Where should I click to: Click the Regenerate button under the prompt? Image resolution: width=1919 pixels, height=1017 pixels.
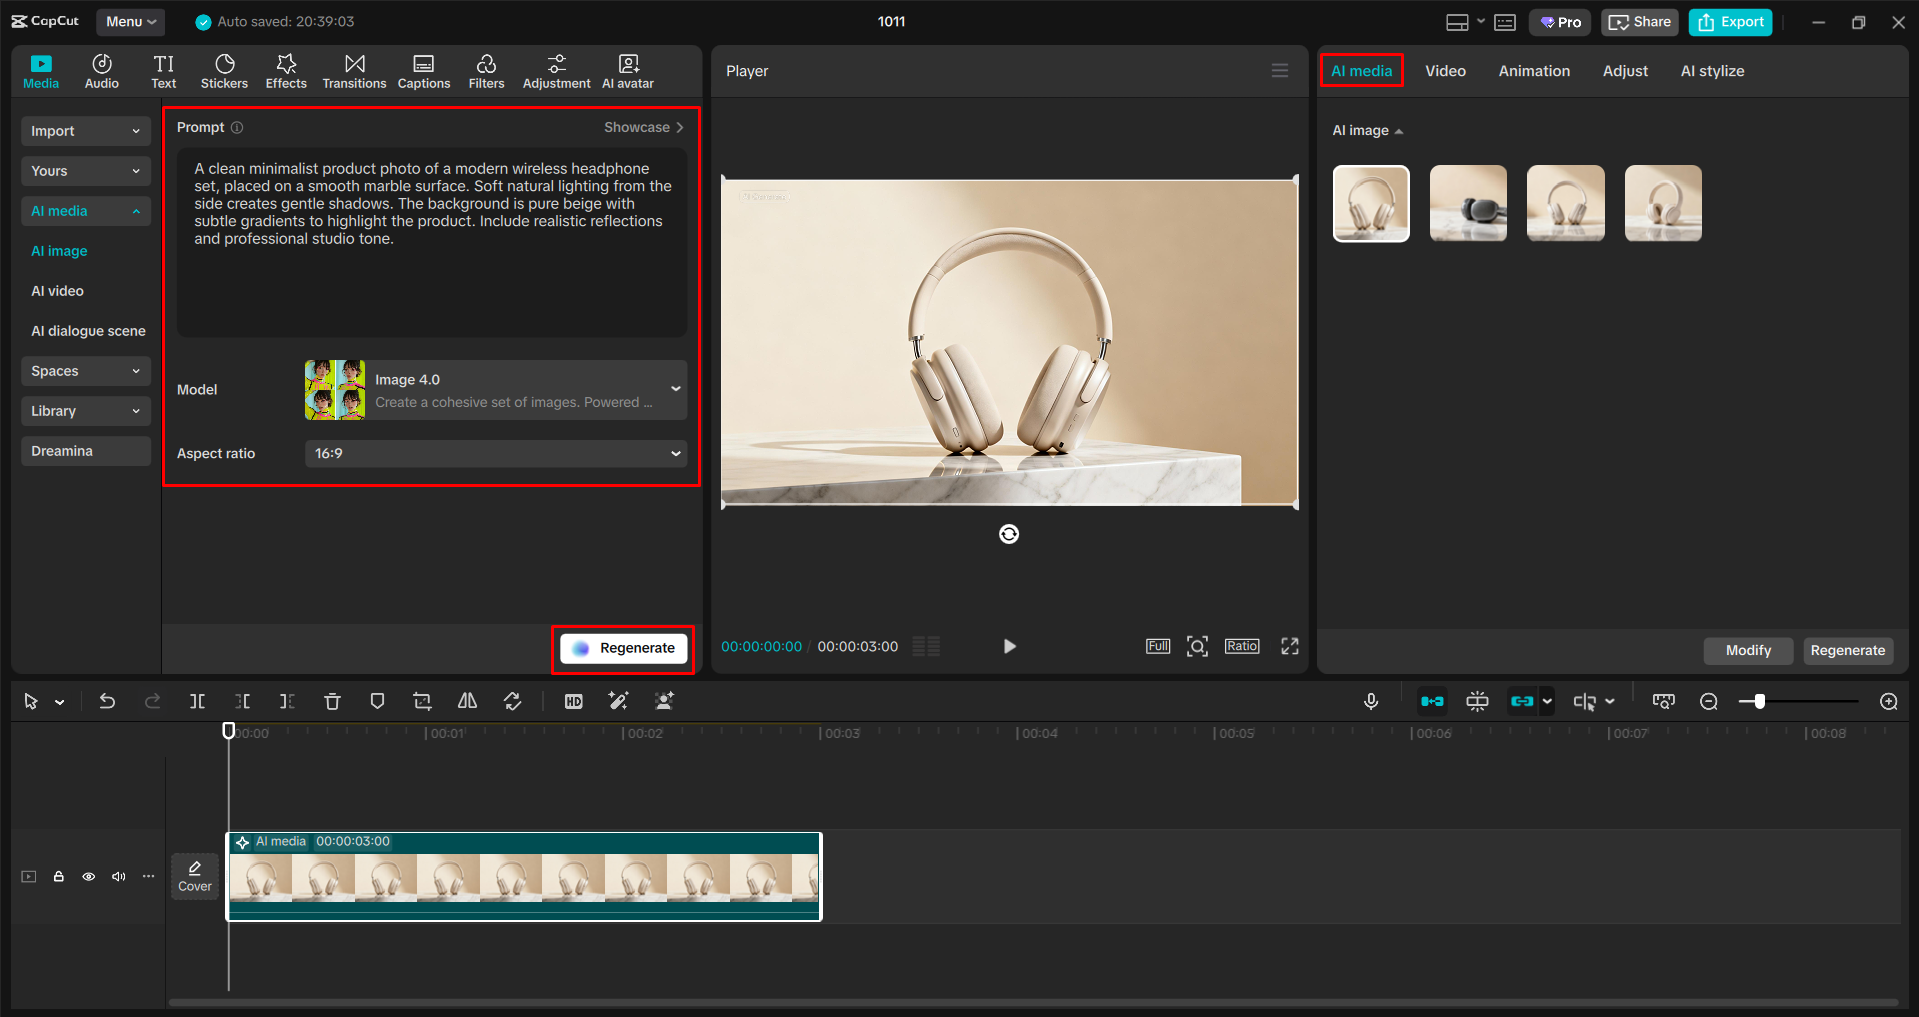point(622,648)
